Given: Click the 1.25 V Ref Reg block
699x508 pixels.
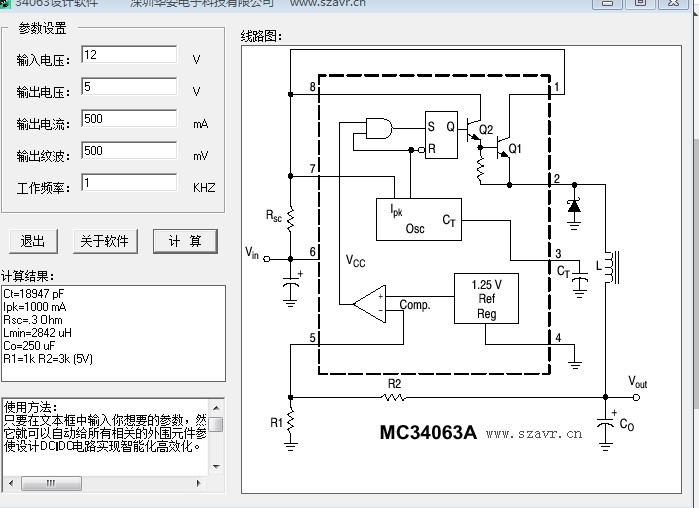Looking at the screenshot, I should (x=486, y=299).
